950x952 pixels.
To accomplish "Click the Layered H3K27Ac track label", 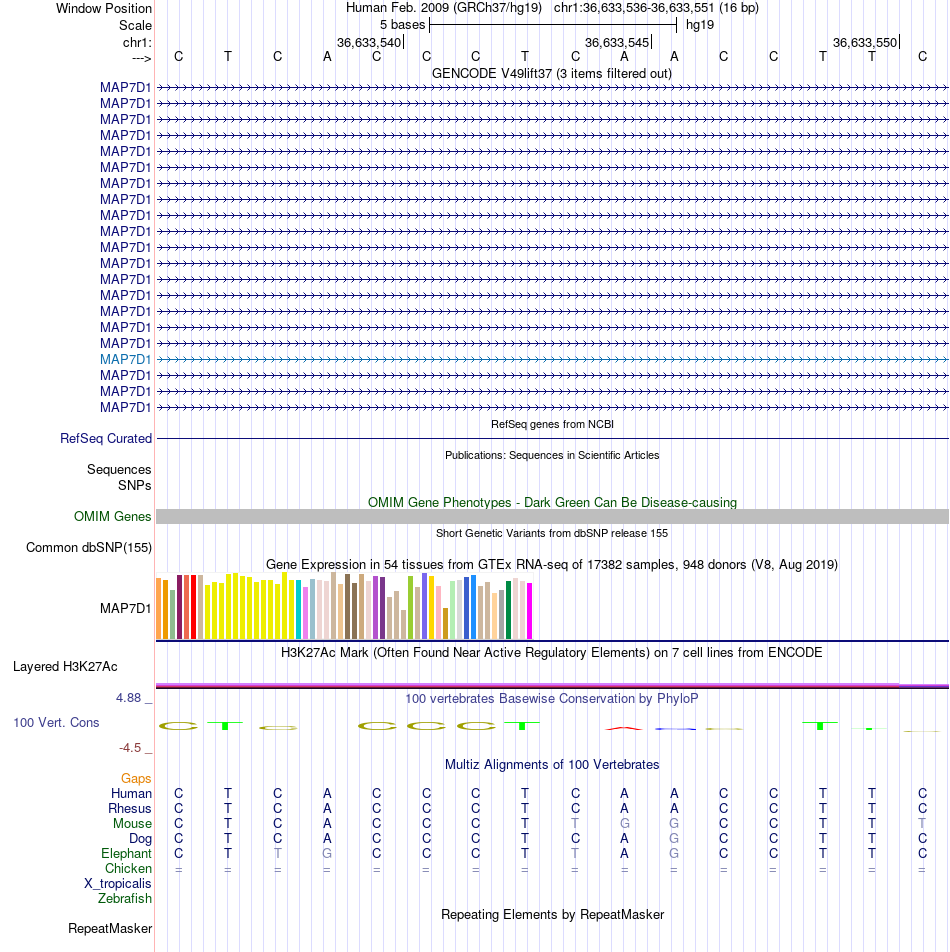I will (x=65, y=666).
